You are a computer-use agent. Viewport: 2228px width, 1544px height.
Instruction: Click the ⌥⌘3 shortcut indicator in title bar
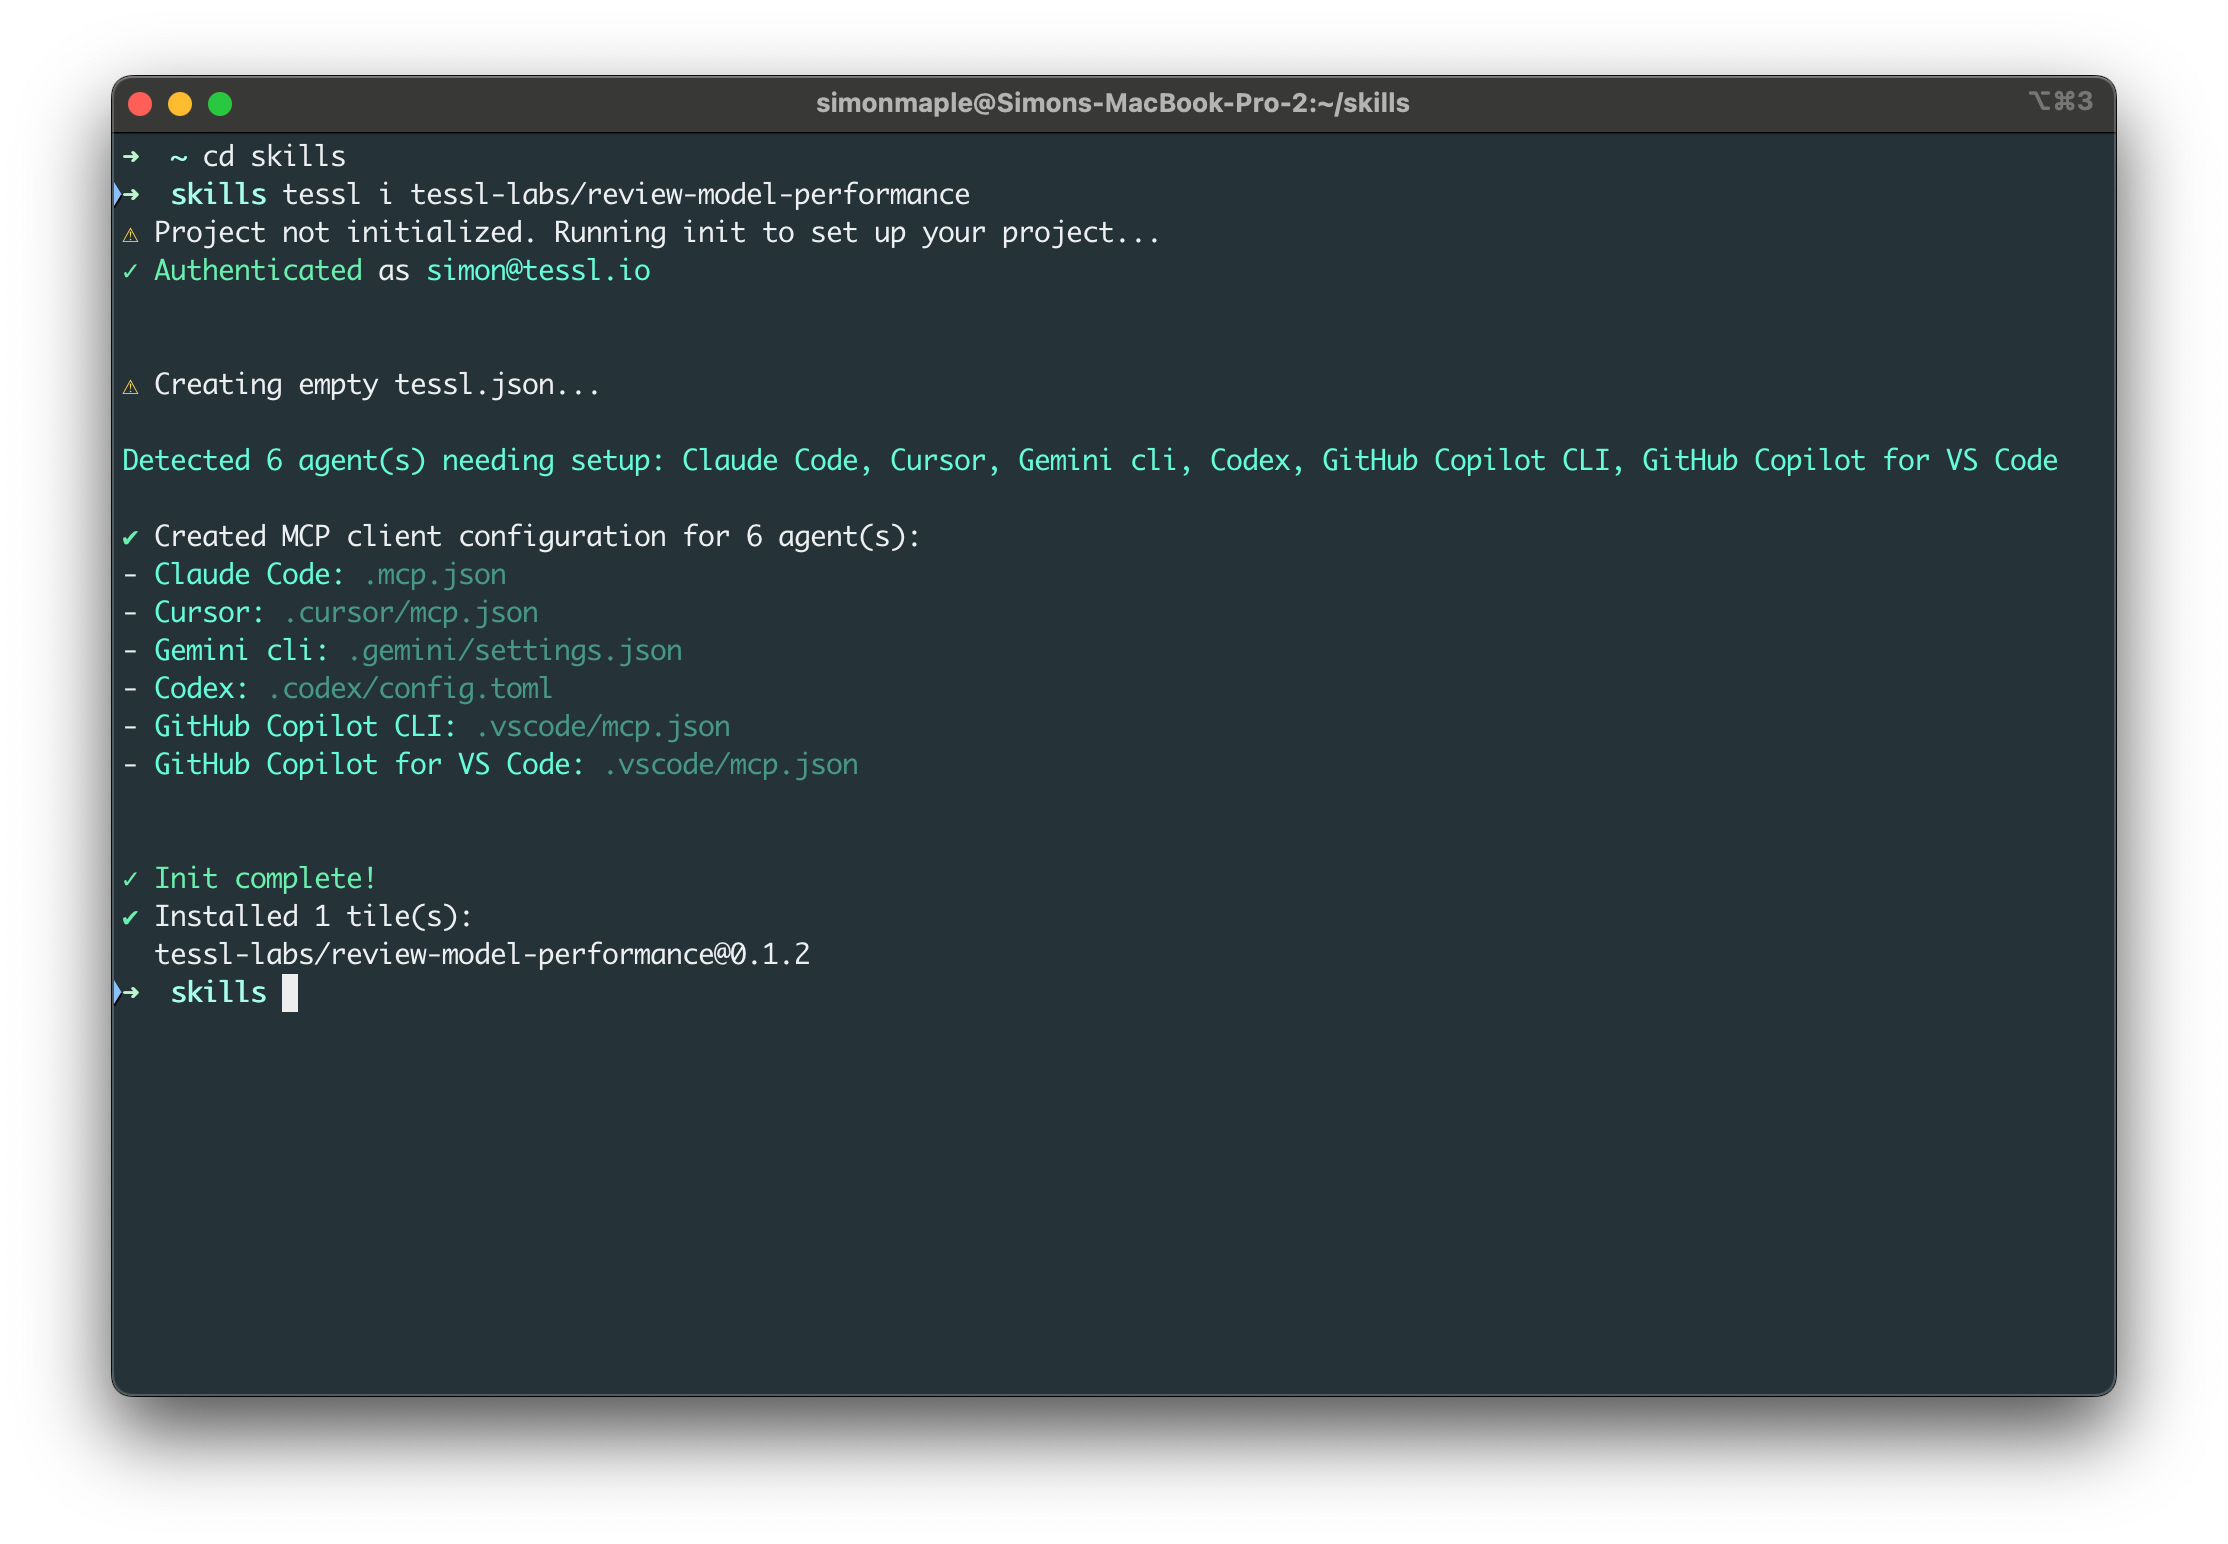coord(2060,102)
